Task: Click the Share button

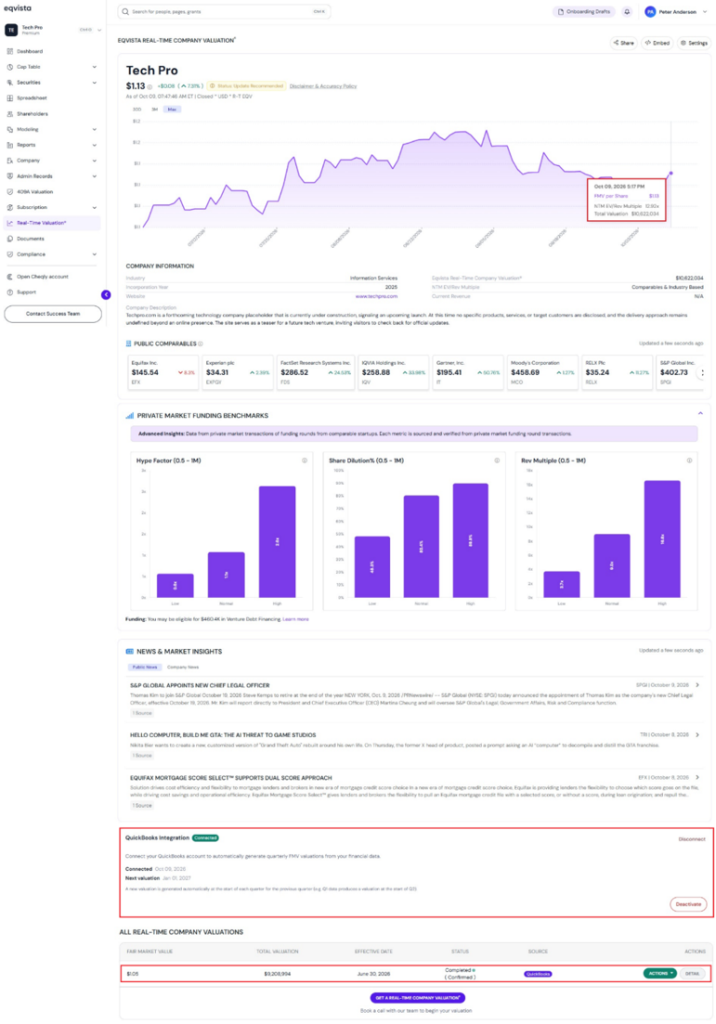Action: 623,43
